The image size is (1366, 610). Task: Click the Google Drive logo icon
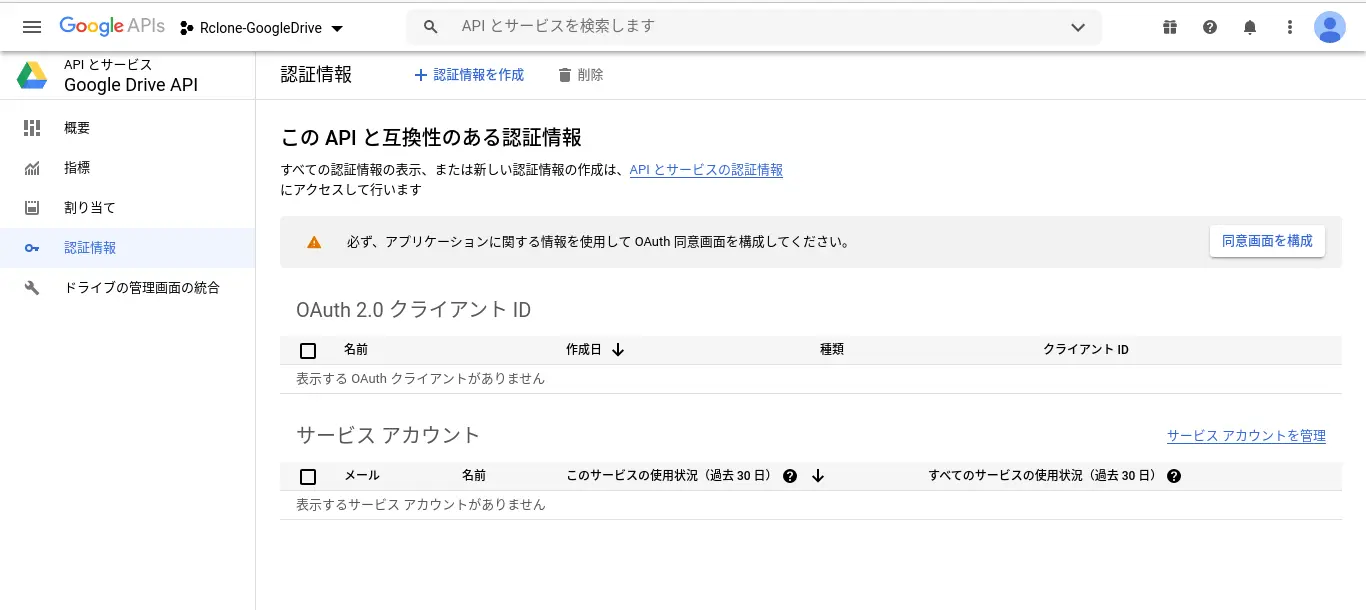(x=32, y=75)
